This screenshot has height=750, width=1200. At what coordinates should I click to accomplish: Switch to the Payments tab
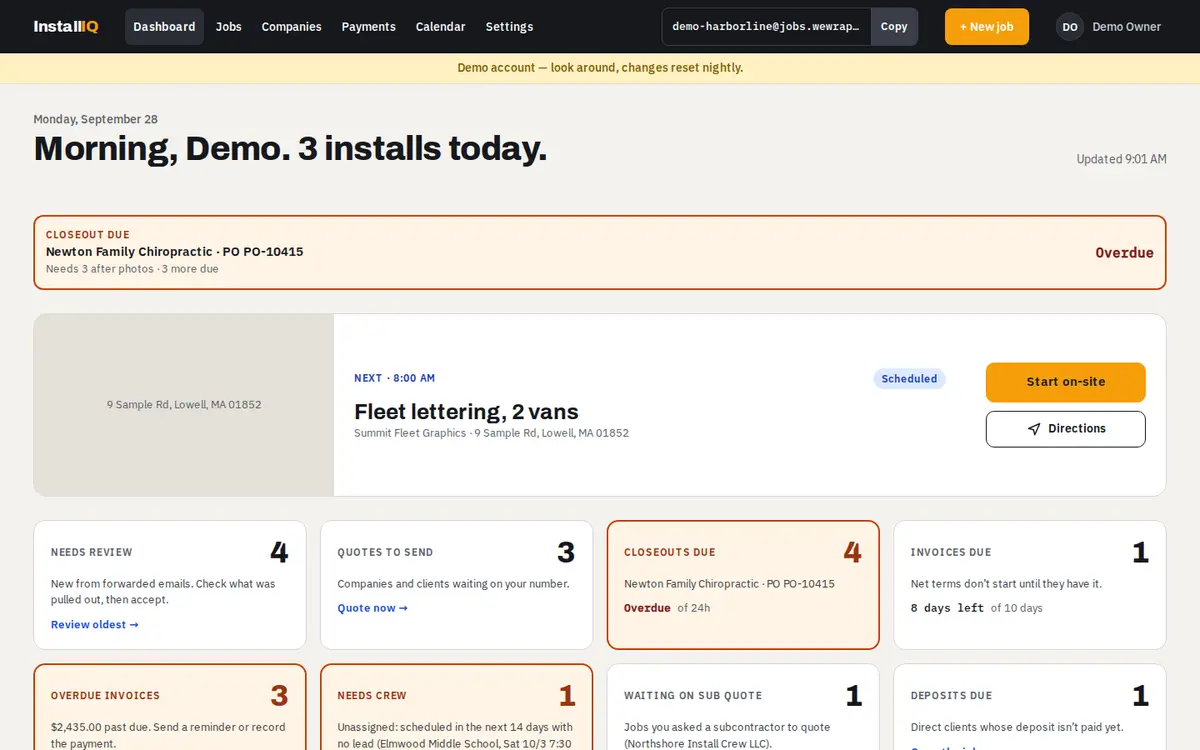click(368, 27)
